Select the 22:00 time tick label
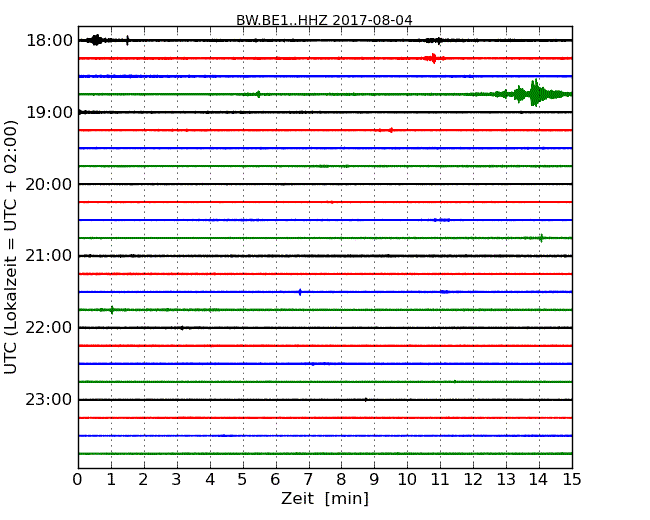 [49, 328]
